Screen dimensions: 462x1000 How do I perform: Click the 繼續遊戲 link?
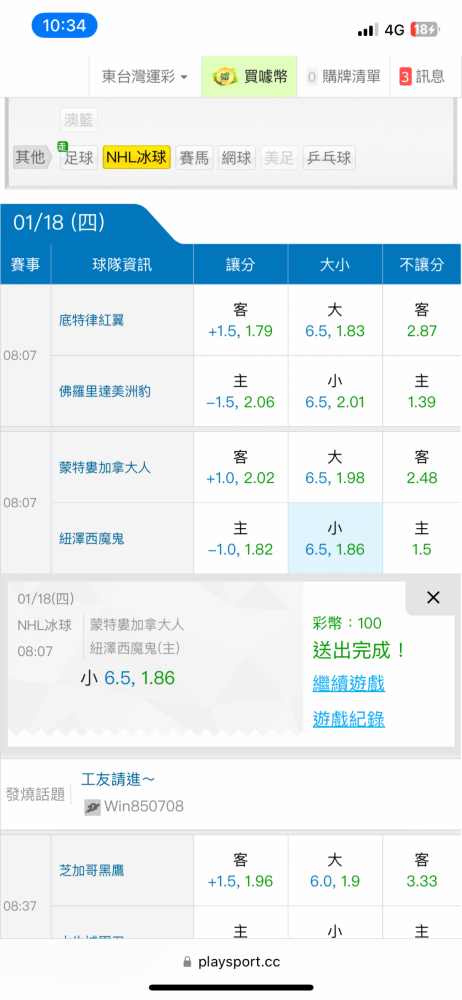point(348,684)
